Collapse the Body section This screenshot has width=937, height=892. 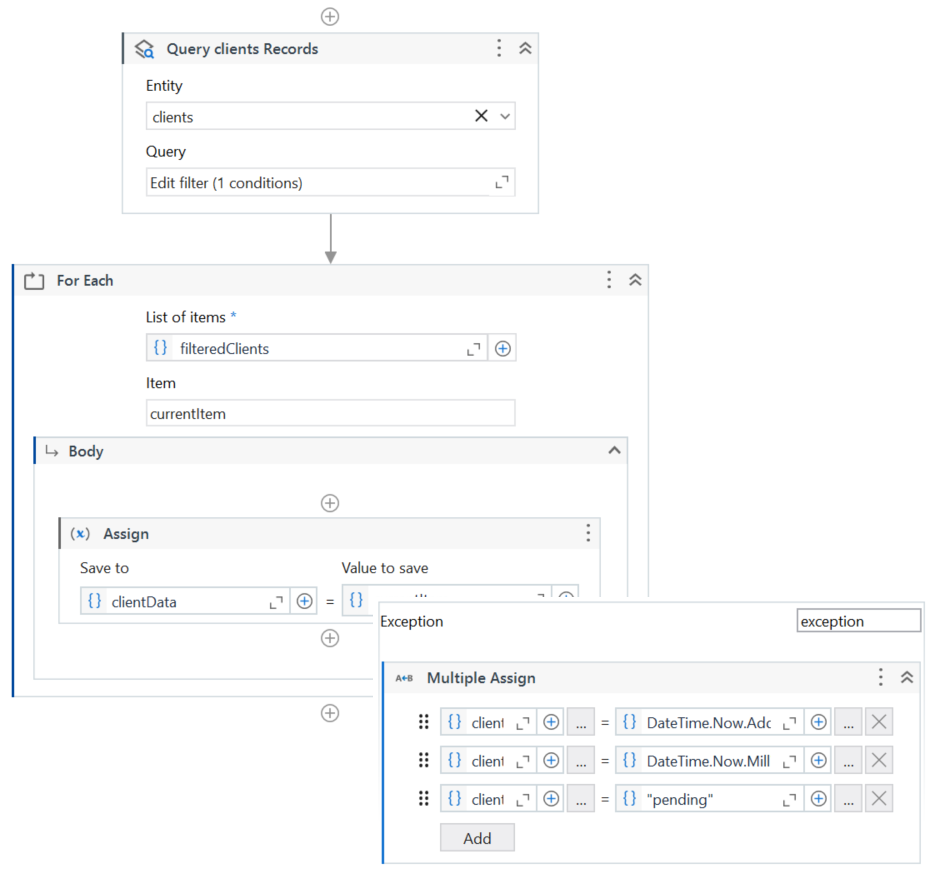click(614, 451)
